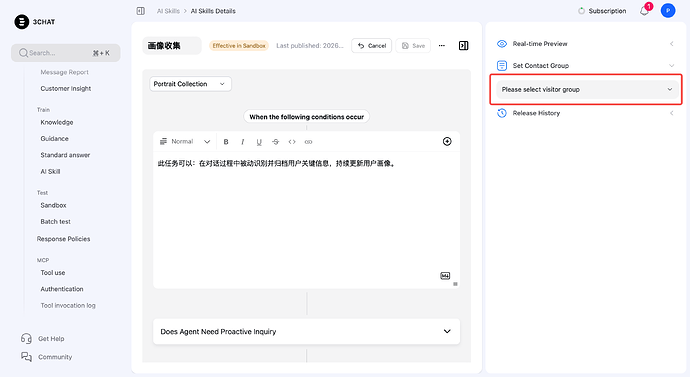Apply italic formatting
The image size is (690, 377).
242,142
